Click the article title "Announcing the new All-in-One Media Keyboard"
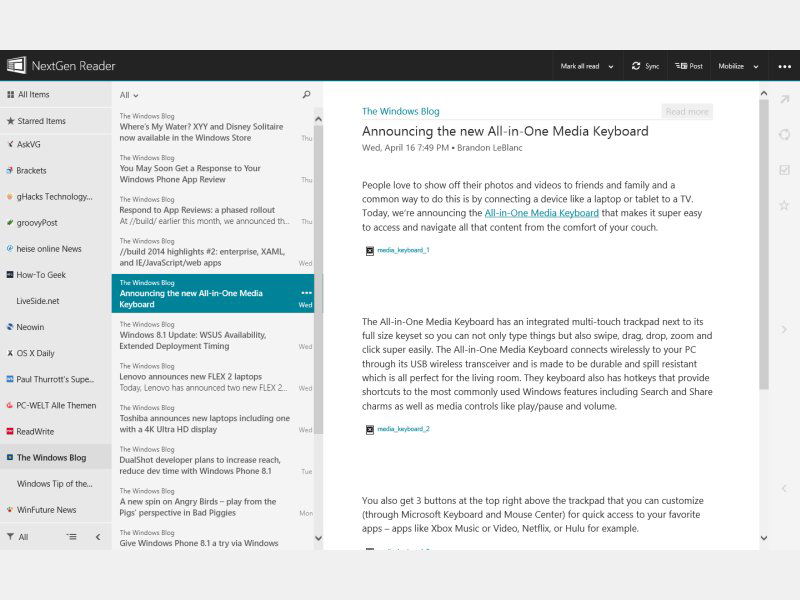The height and width of the screenshot is (600, 800). [505, 131]
